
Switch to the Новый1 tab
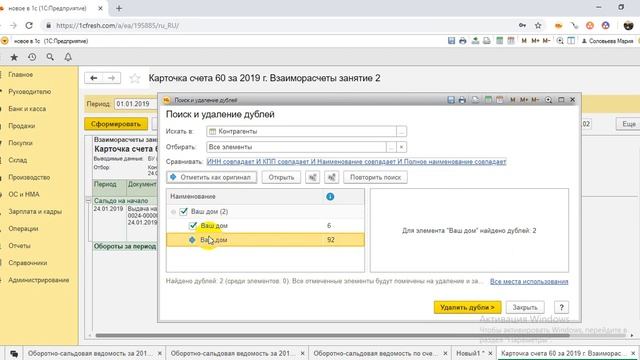pyautogui.click(x=470, y=353)
